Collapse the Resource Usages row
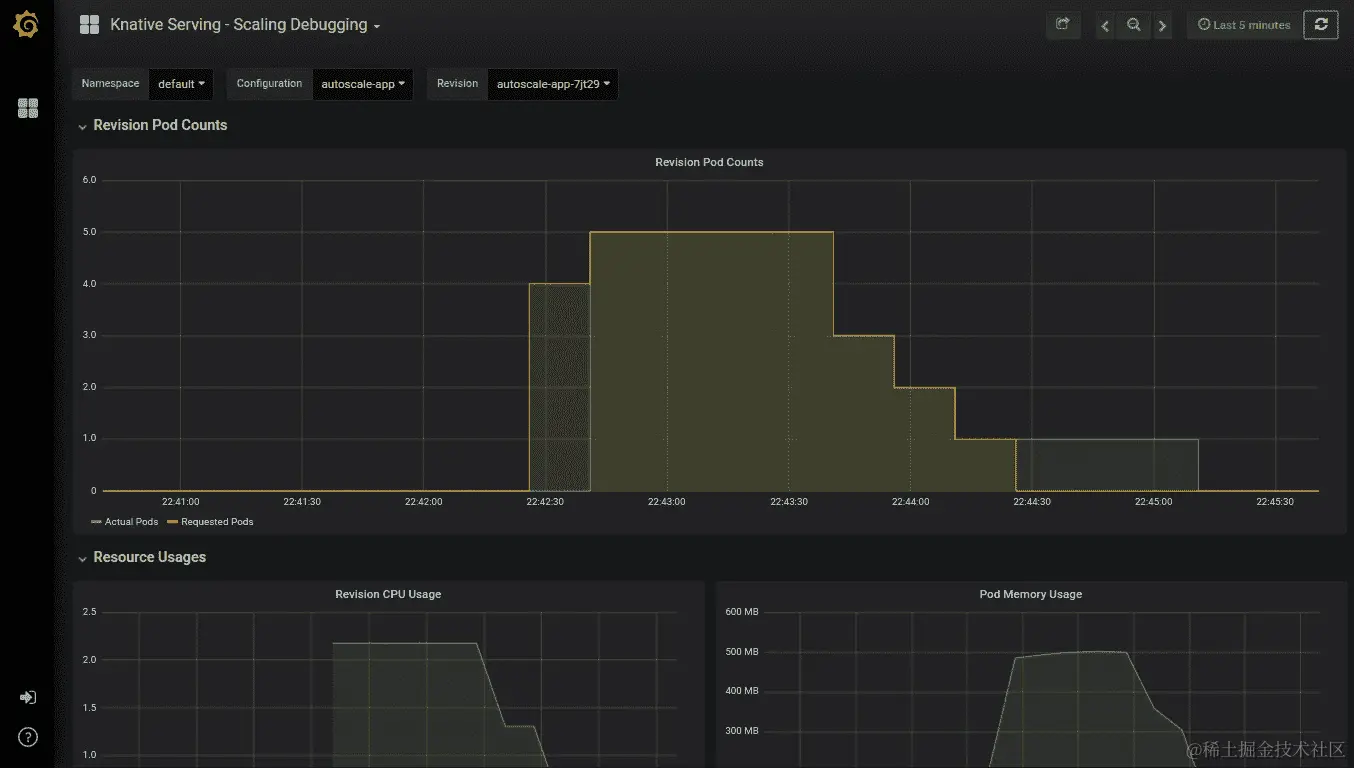This screenshot has width=1354, height=768. click(x=142, y=557)
